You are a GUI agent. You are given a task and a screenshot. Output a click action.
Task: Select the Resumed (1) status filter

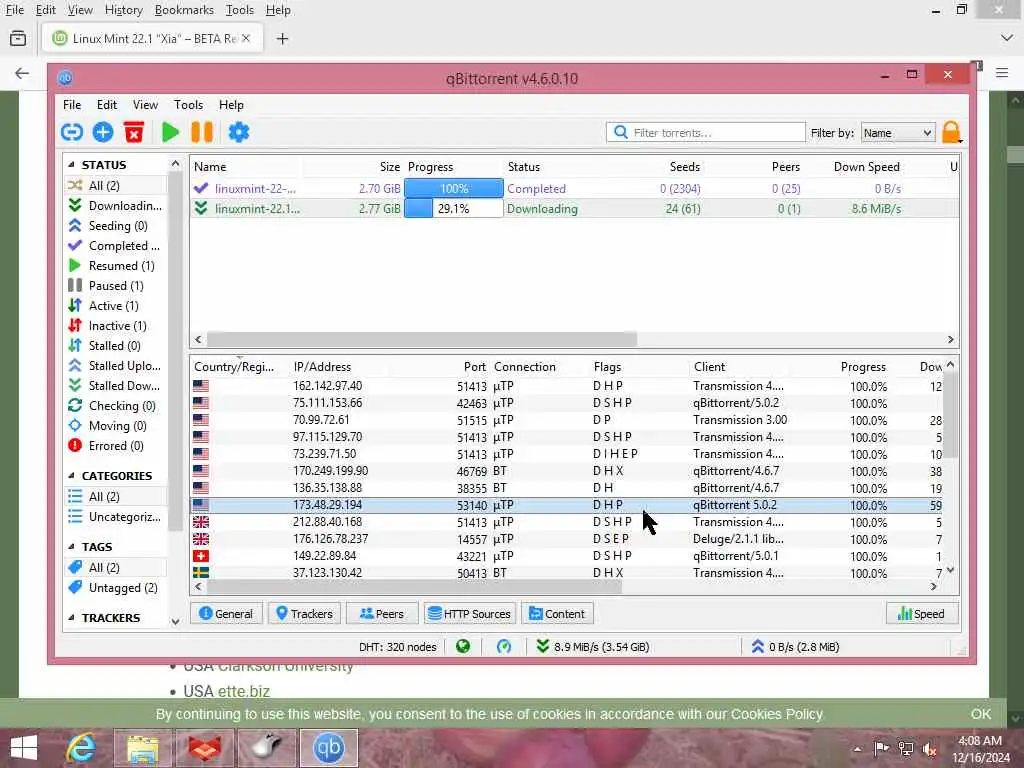(x=115, y=266)
